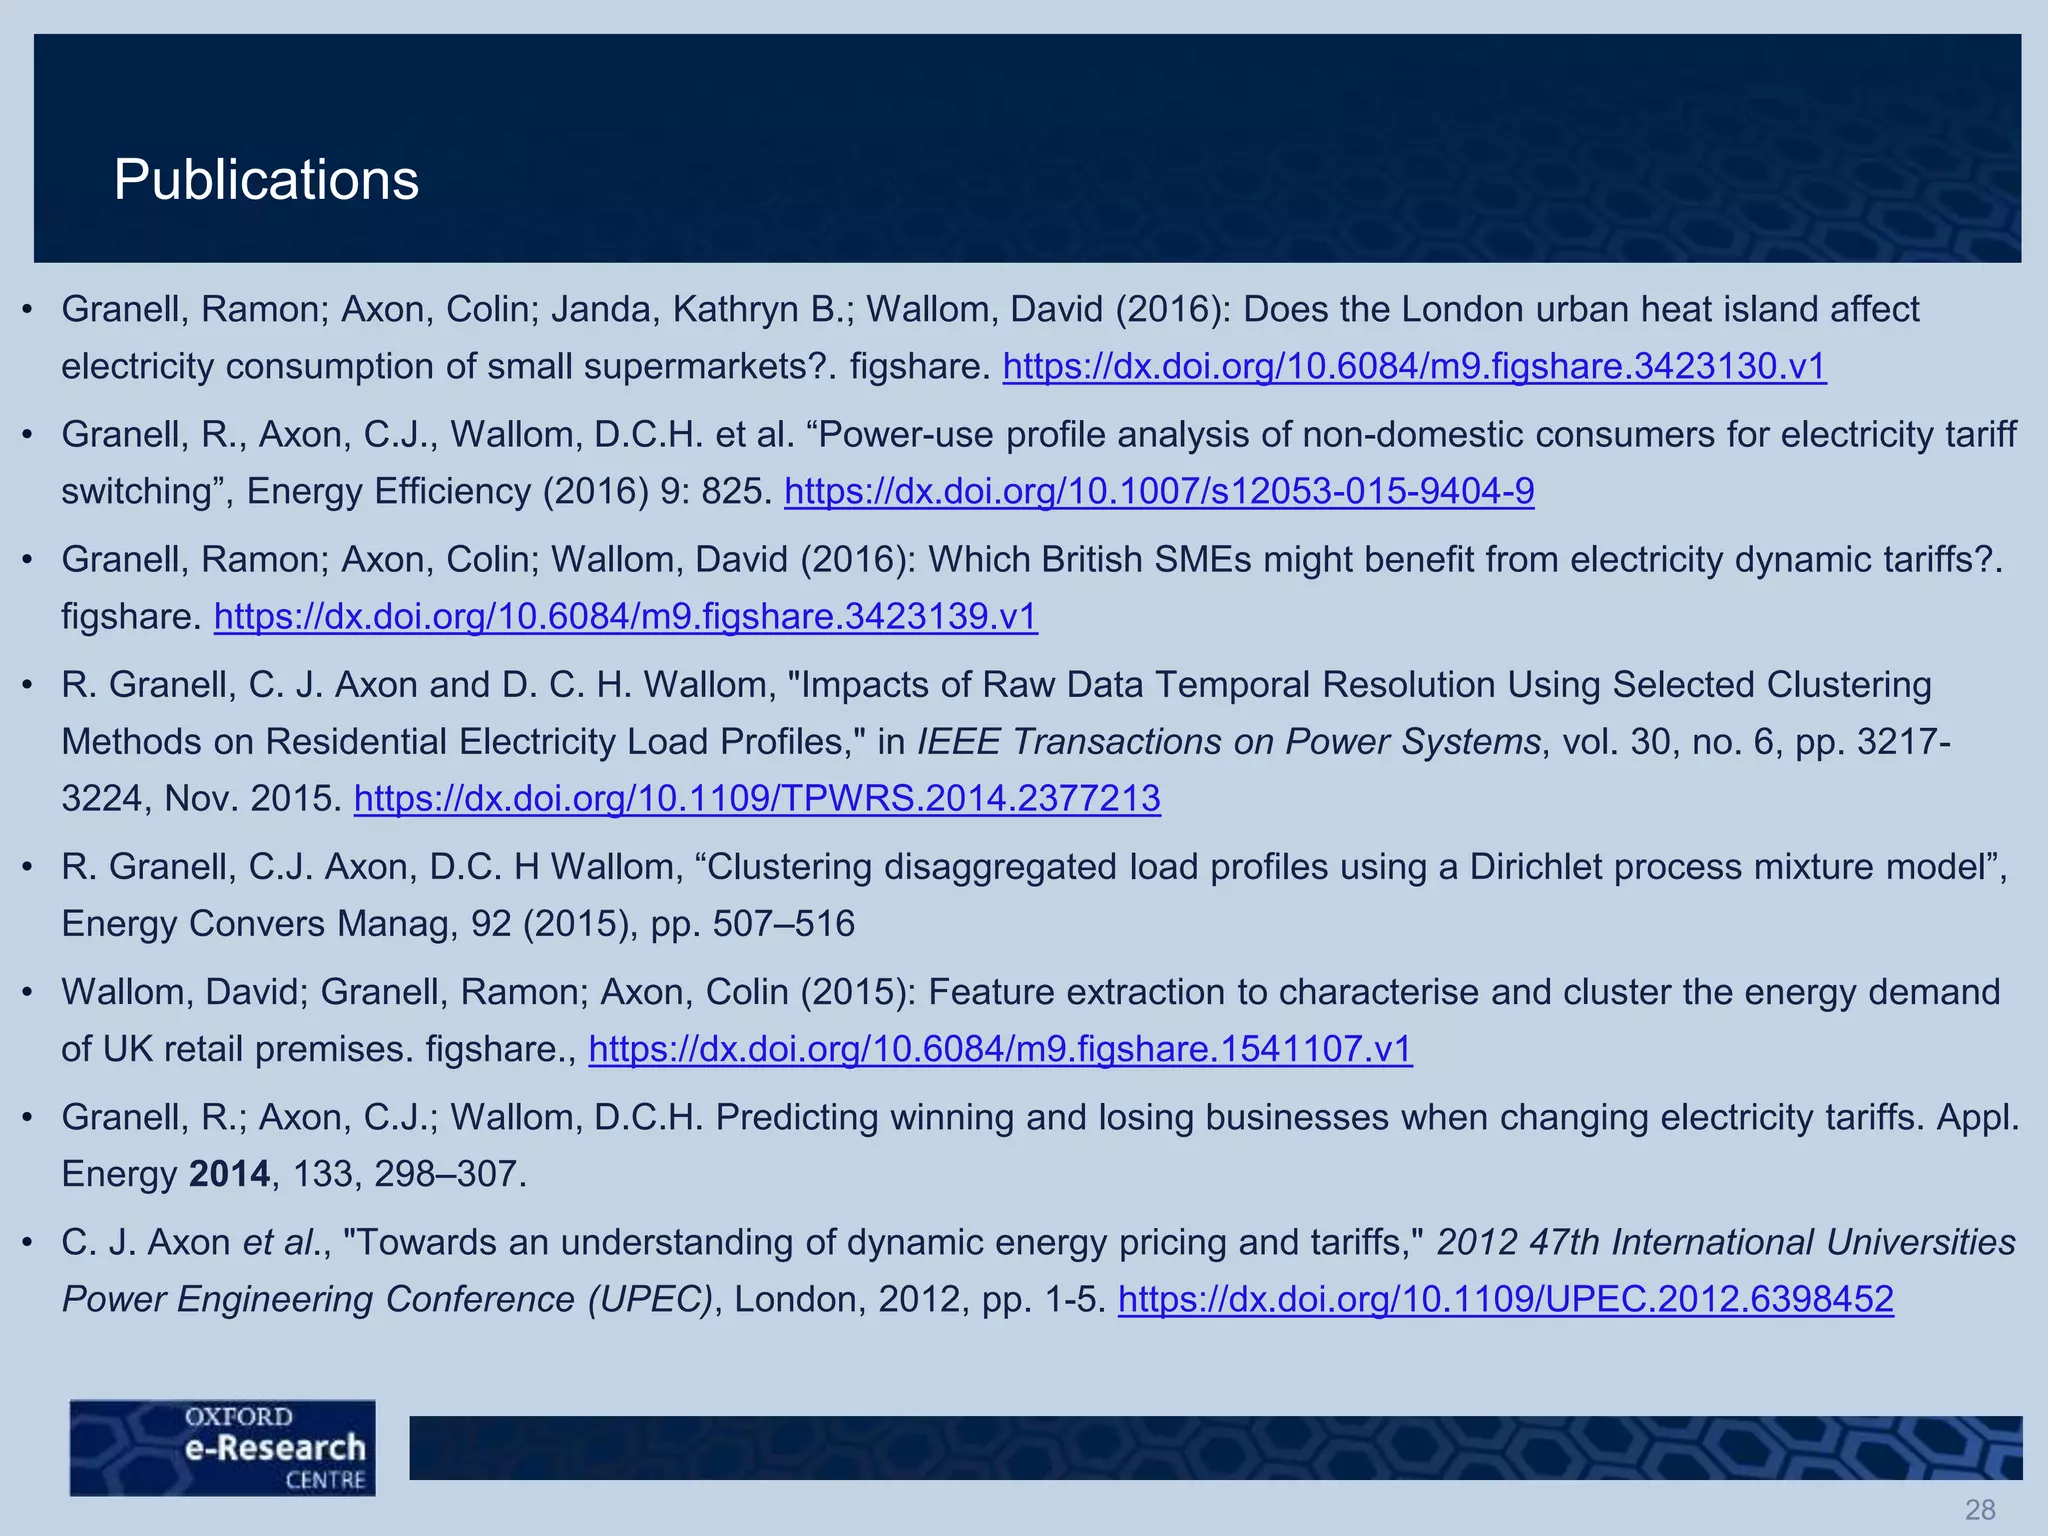Image resolution: width=2048 pixels, height=1536 pixels.
Task: Open the figshare.1541107.v1 DOI link
Action: tap(1000, 1048)
